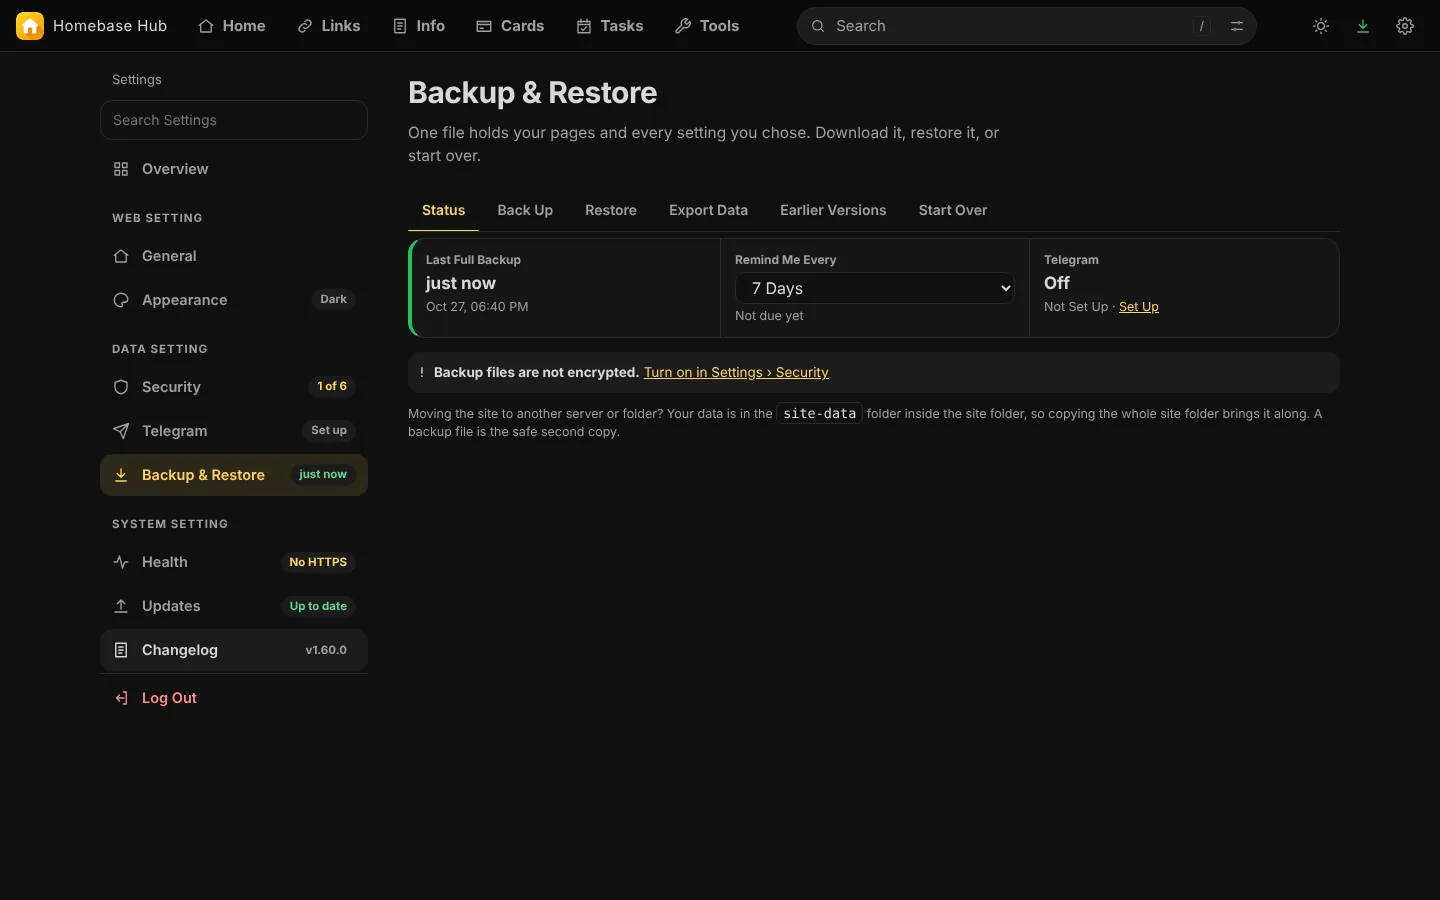
Task: Switch to the Export Data tab
Action: click(x=708, y=210)
